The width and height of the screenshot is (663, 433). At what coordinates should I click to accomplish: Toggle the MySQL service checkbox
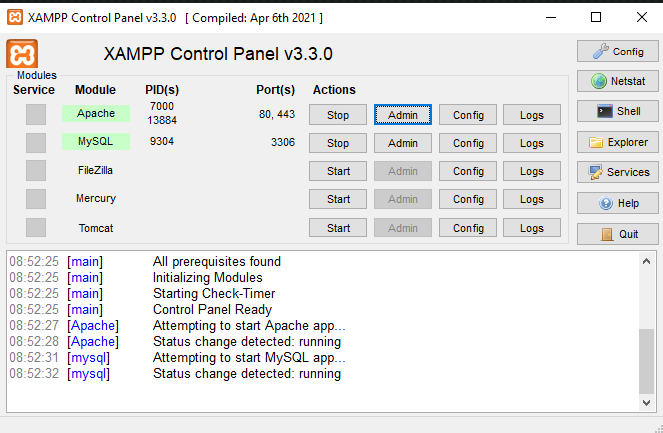[x=36, y=143]
